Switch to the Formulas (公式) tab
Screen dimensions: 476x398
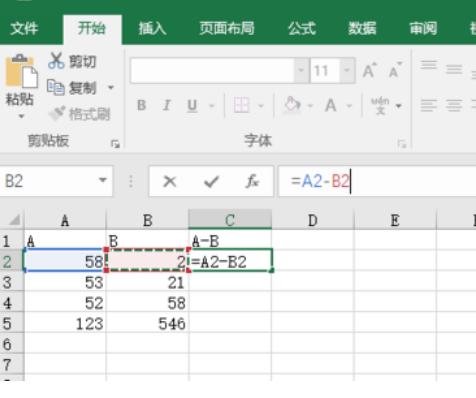pos(302,29)
